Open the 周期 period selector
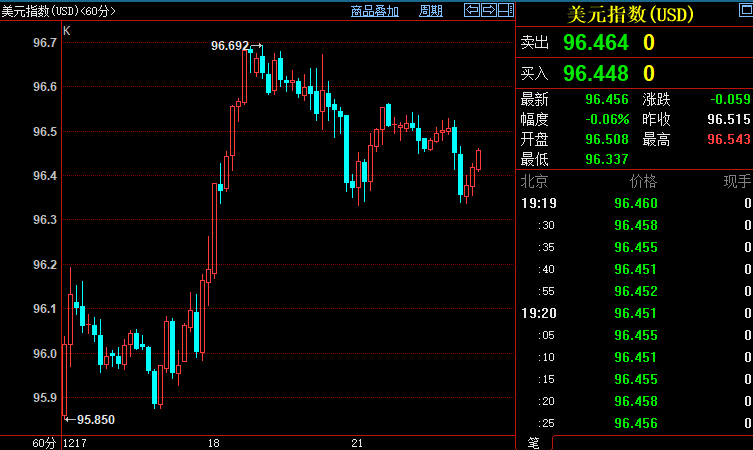This screenshot has height=450, width=753. click(x=430, y=11)
